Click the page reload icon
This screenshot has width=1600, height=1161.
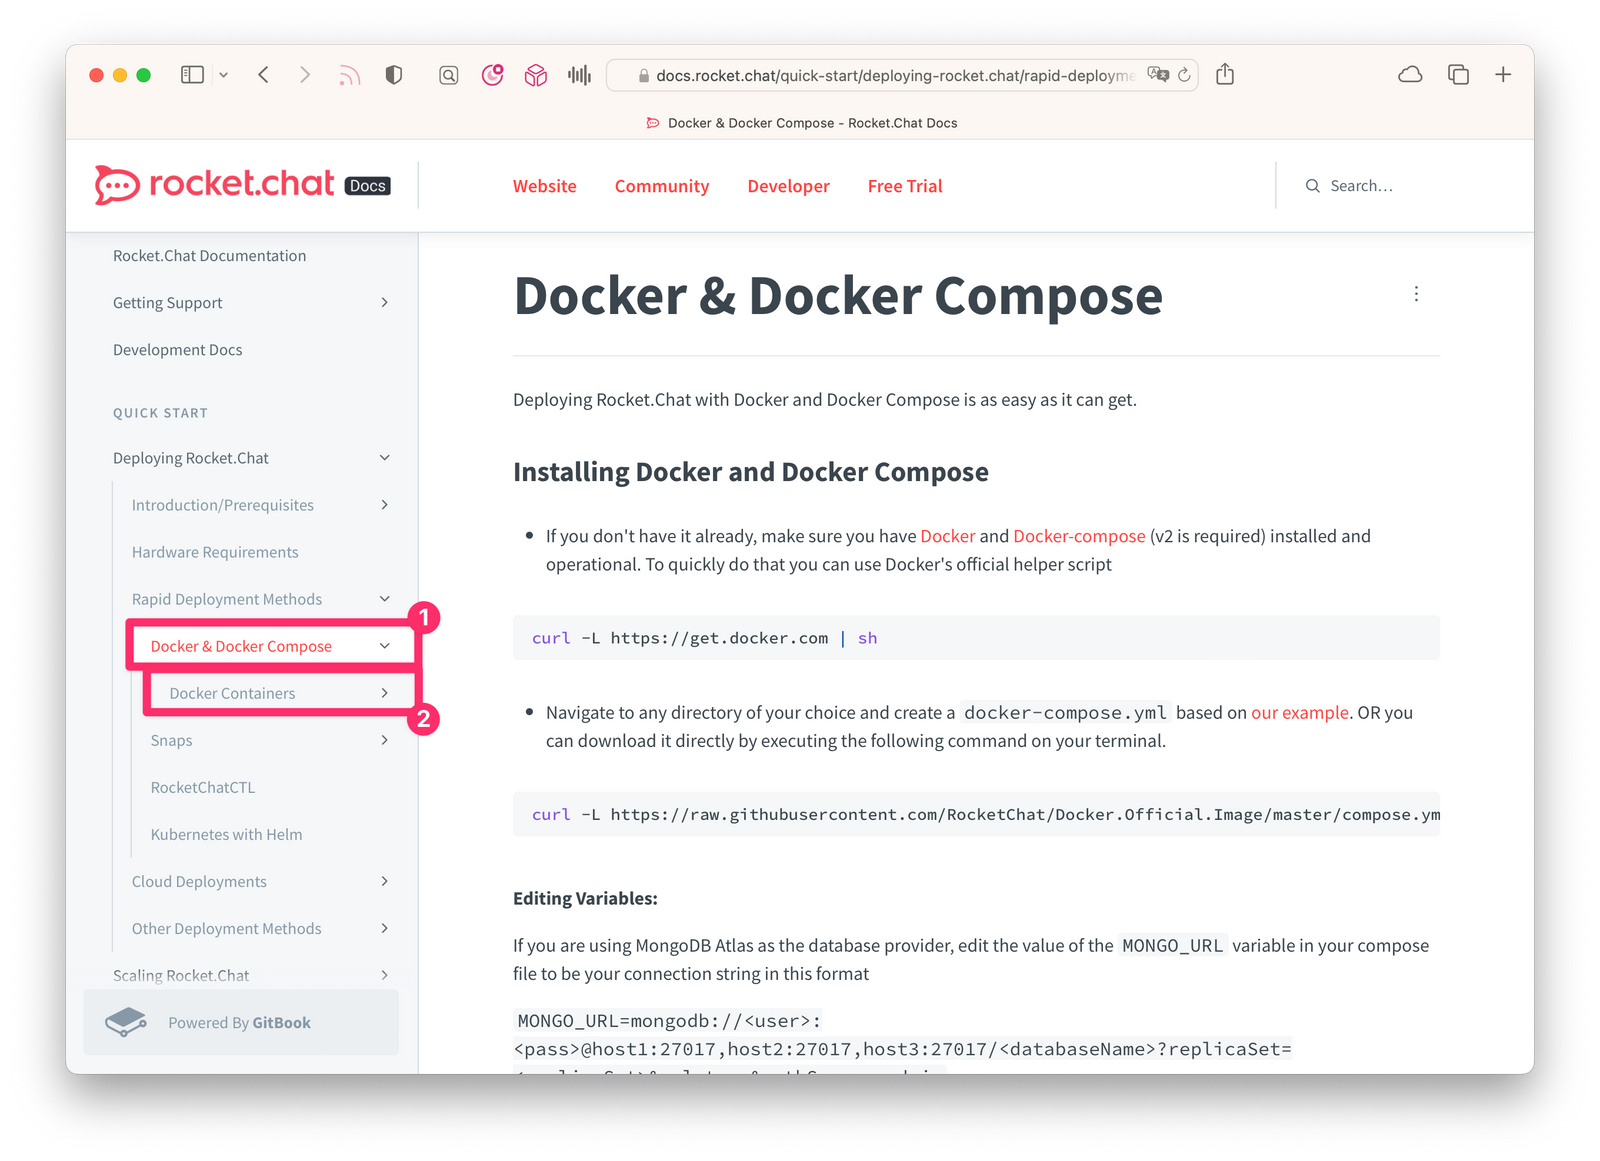tap(1185, 75)
